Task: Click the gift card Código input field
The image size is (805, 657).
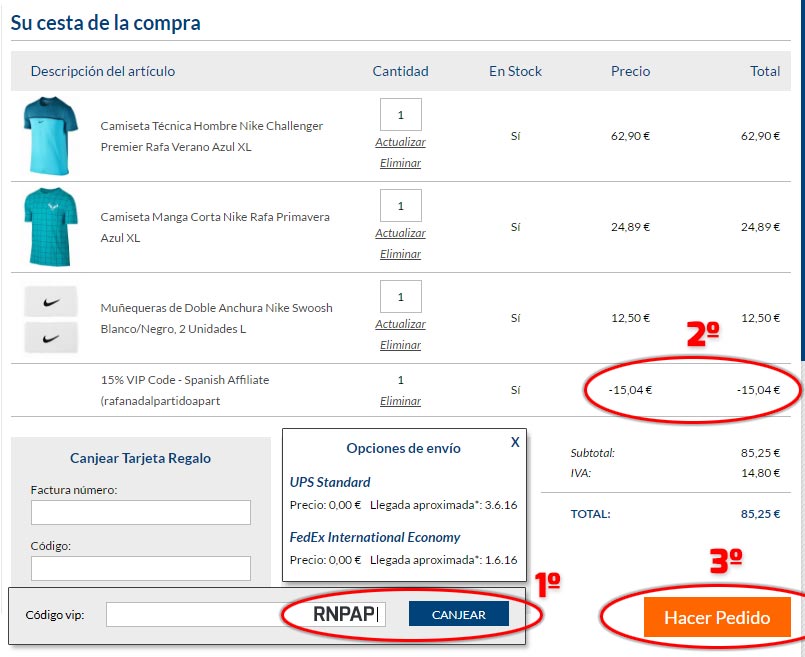Action: [141, 568]
